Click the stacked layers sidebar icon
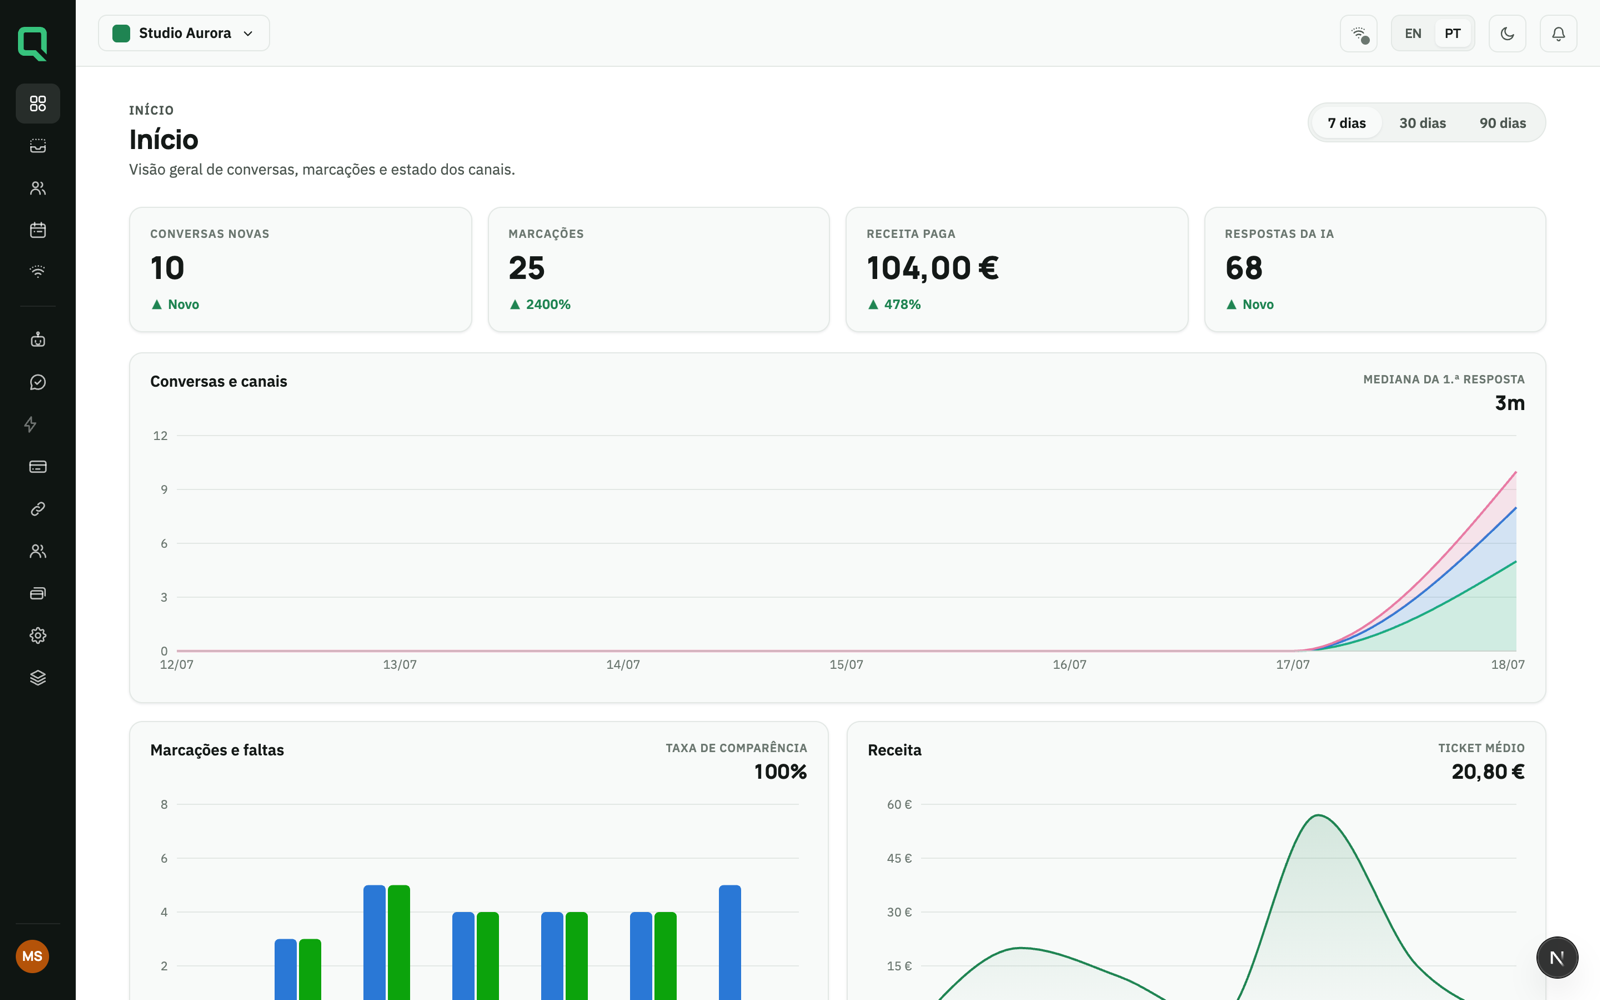Image resolution: width=1600 pixels, height=1000 pixels. click(38, 678)
